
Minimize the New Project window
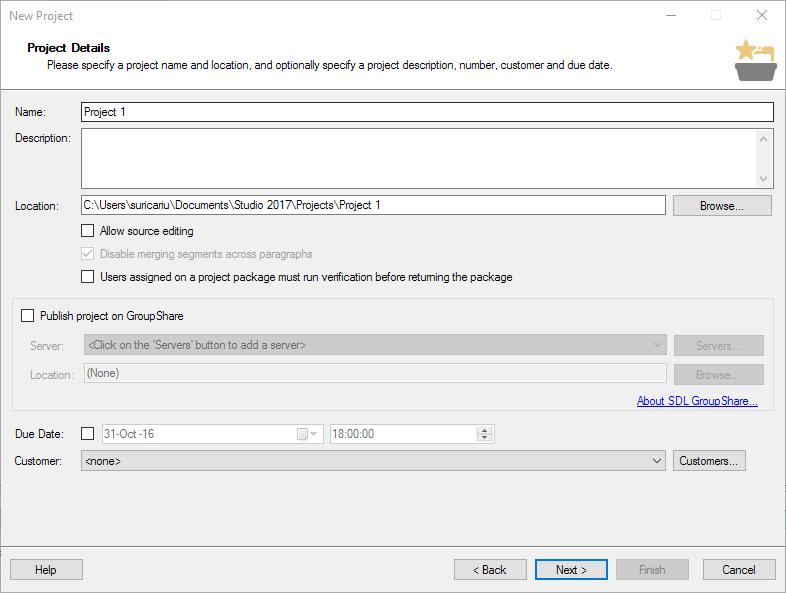671,16
